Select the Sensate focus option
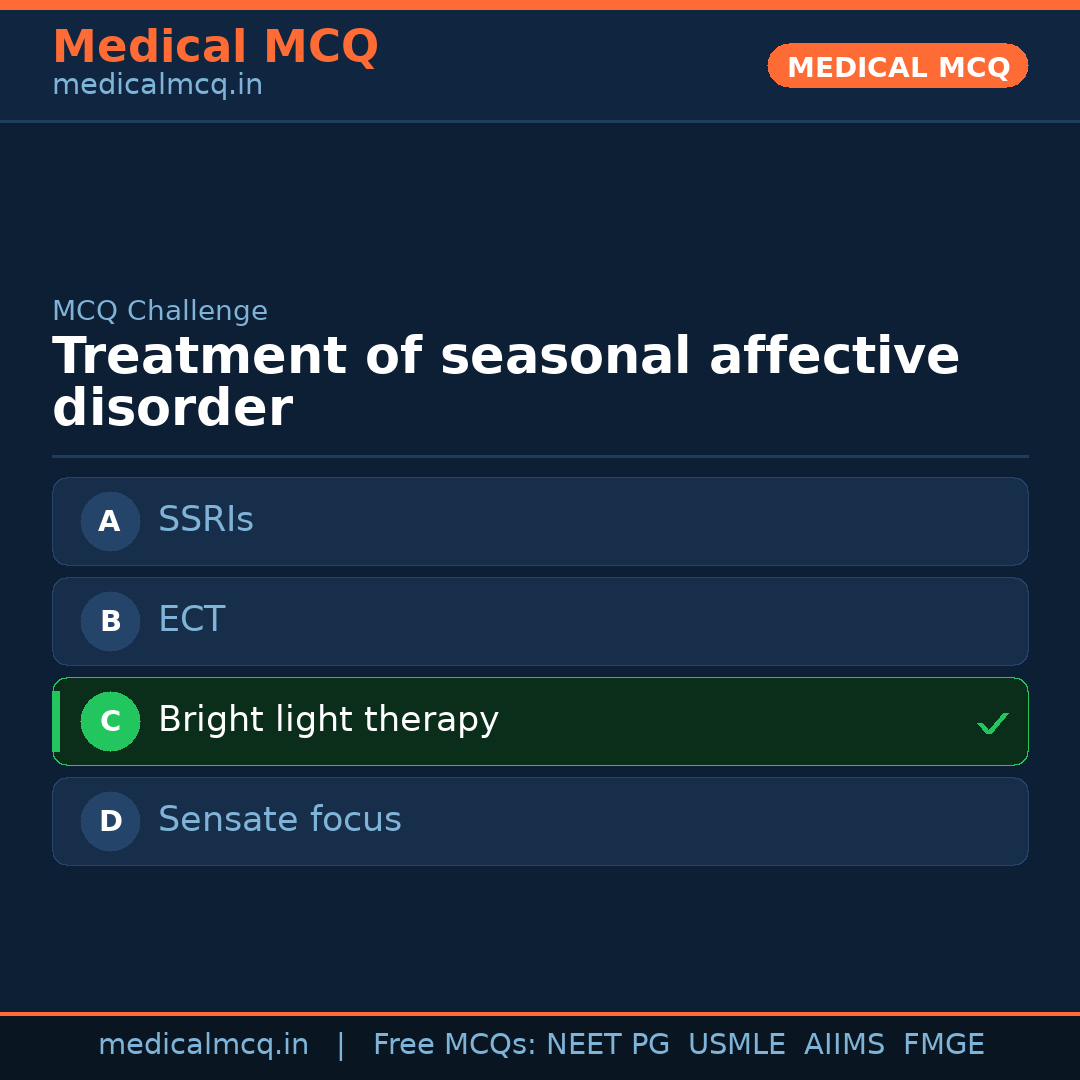 pyautogui.click(x=540, y=821)
